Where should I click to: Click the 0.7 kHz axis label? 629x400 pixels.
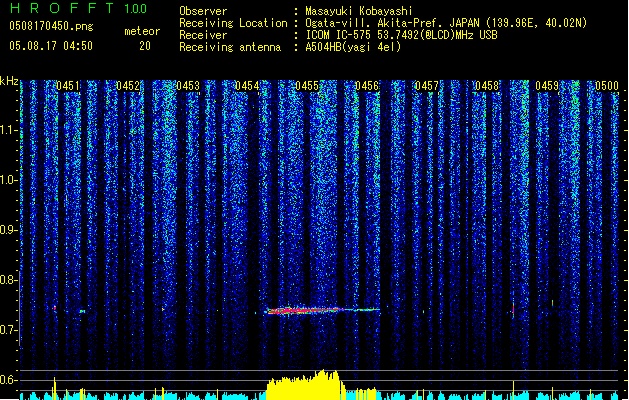[x=8, y=330]
